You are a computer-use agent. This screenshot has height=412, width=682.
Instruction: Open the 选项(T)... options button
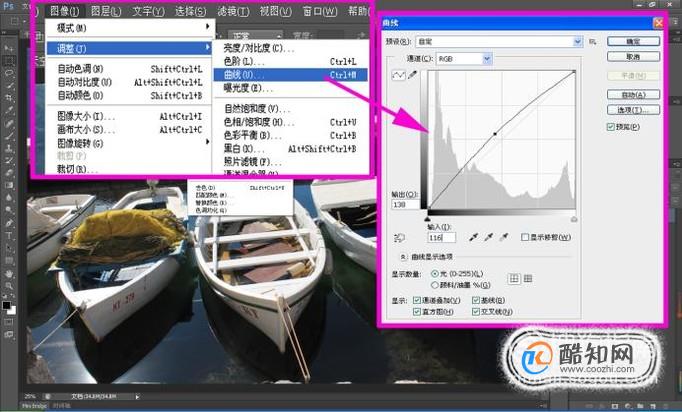[633, 110]
